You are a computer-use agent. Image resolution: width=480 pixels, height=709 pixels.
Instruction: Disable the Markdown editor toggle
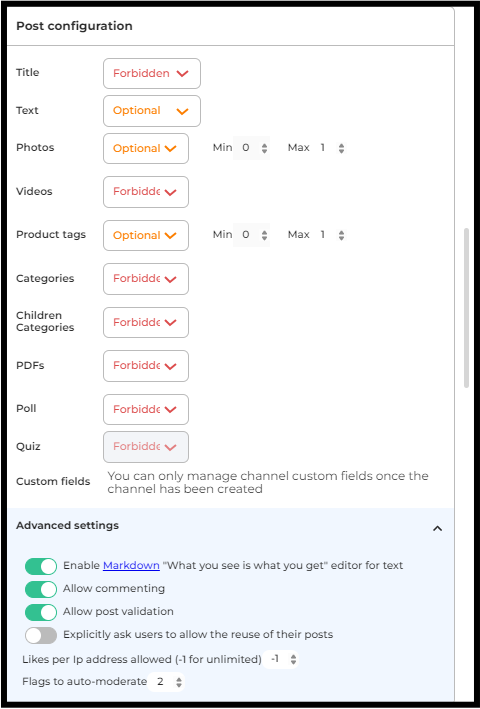[x=41, y=566]
